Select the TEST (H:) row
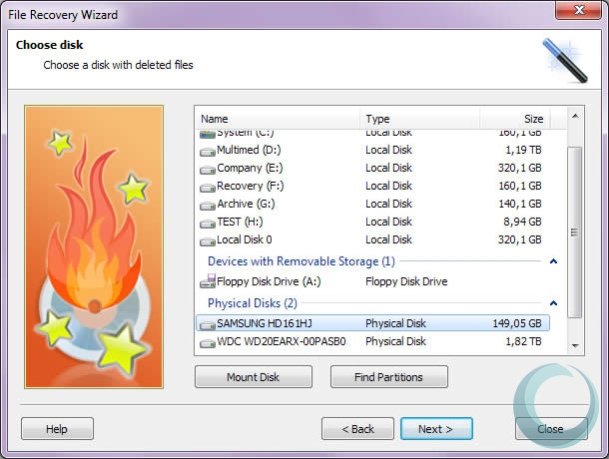The image size is (609, 459). (373, 222)
